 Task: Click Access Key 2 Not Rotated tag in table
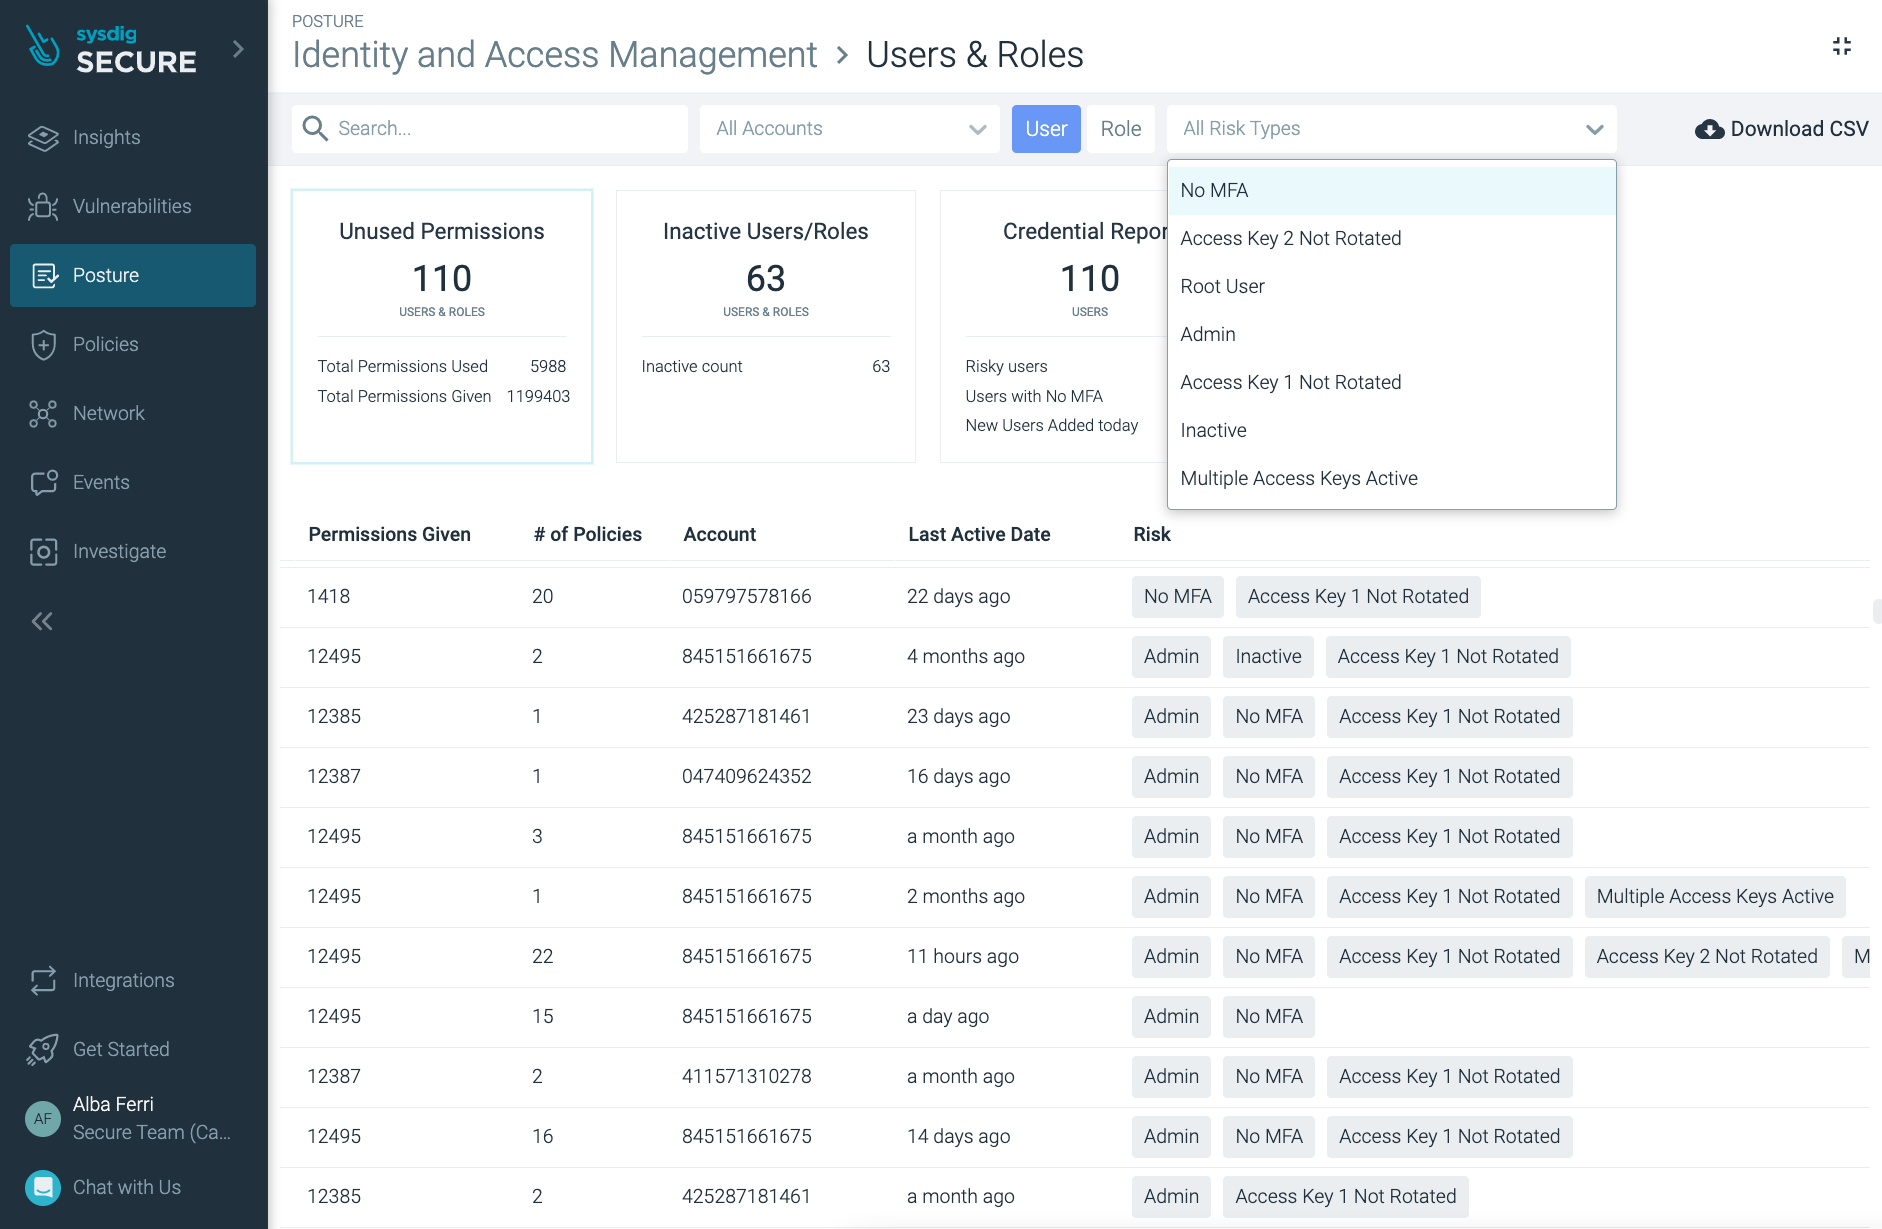point(1707,957)
